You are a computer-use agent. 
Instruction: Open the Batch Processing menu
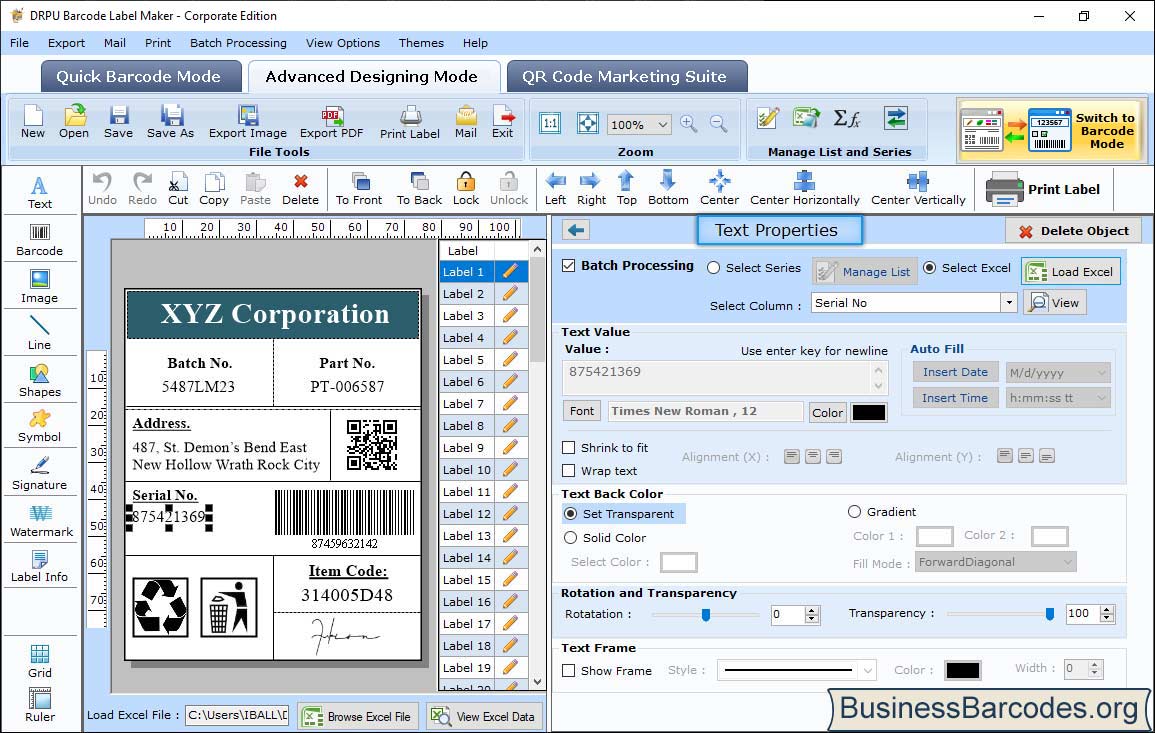click(238, 43)
